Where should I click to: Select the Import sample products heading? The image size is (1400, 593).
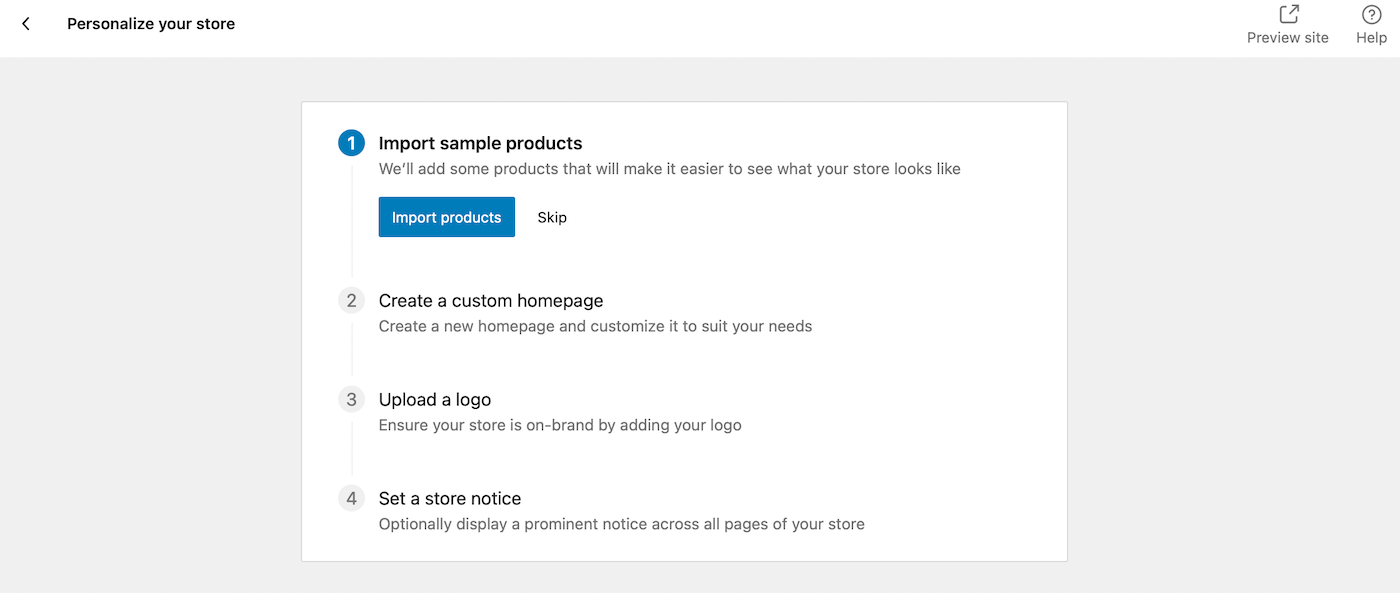(480, 143)
